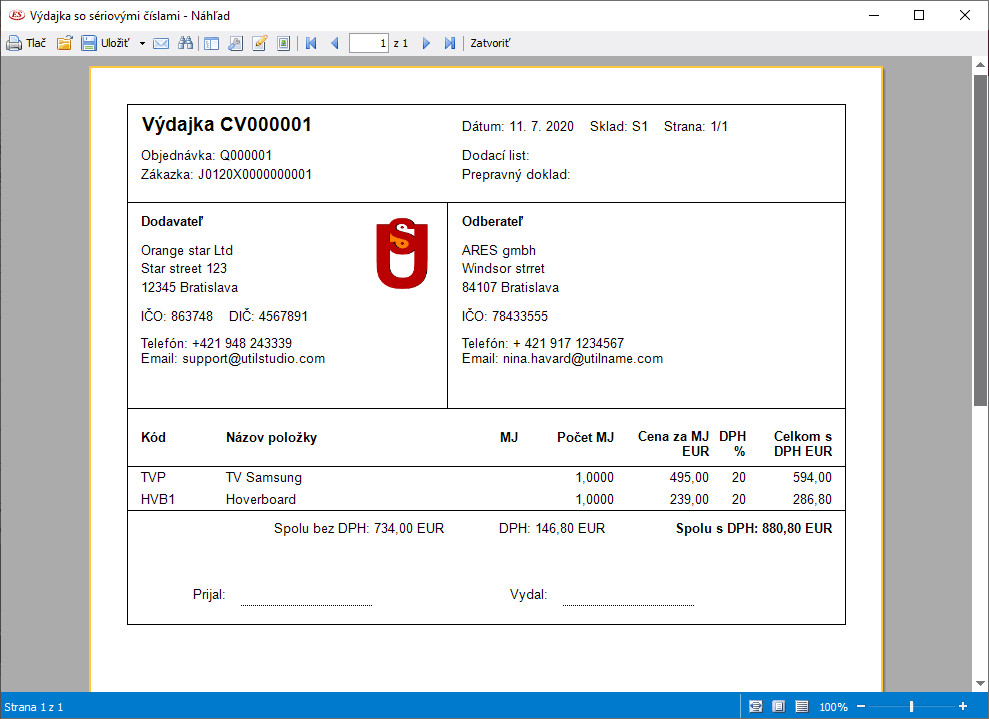Viewport: 989px width, 719px height.
Task: Open a file with the folder icon
Action: (x=64, y=43)
